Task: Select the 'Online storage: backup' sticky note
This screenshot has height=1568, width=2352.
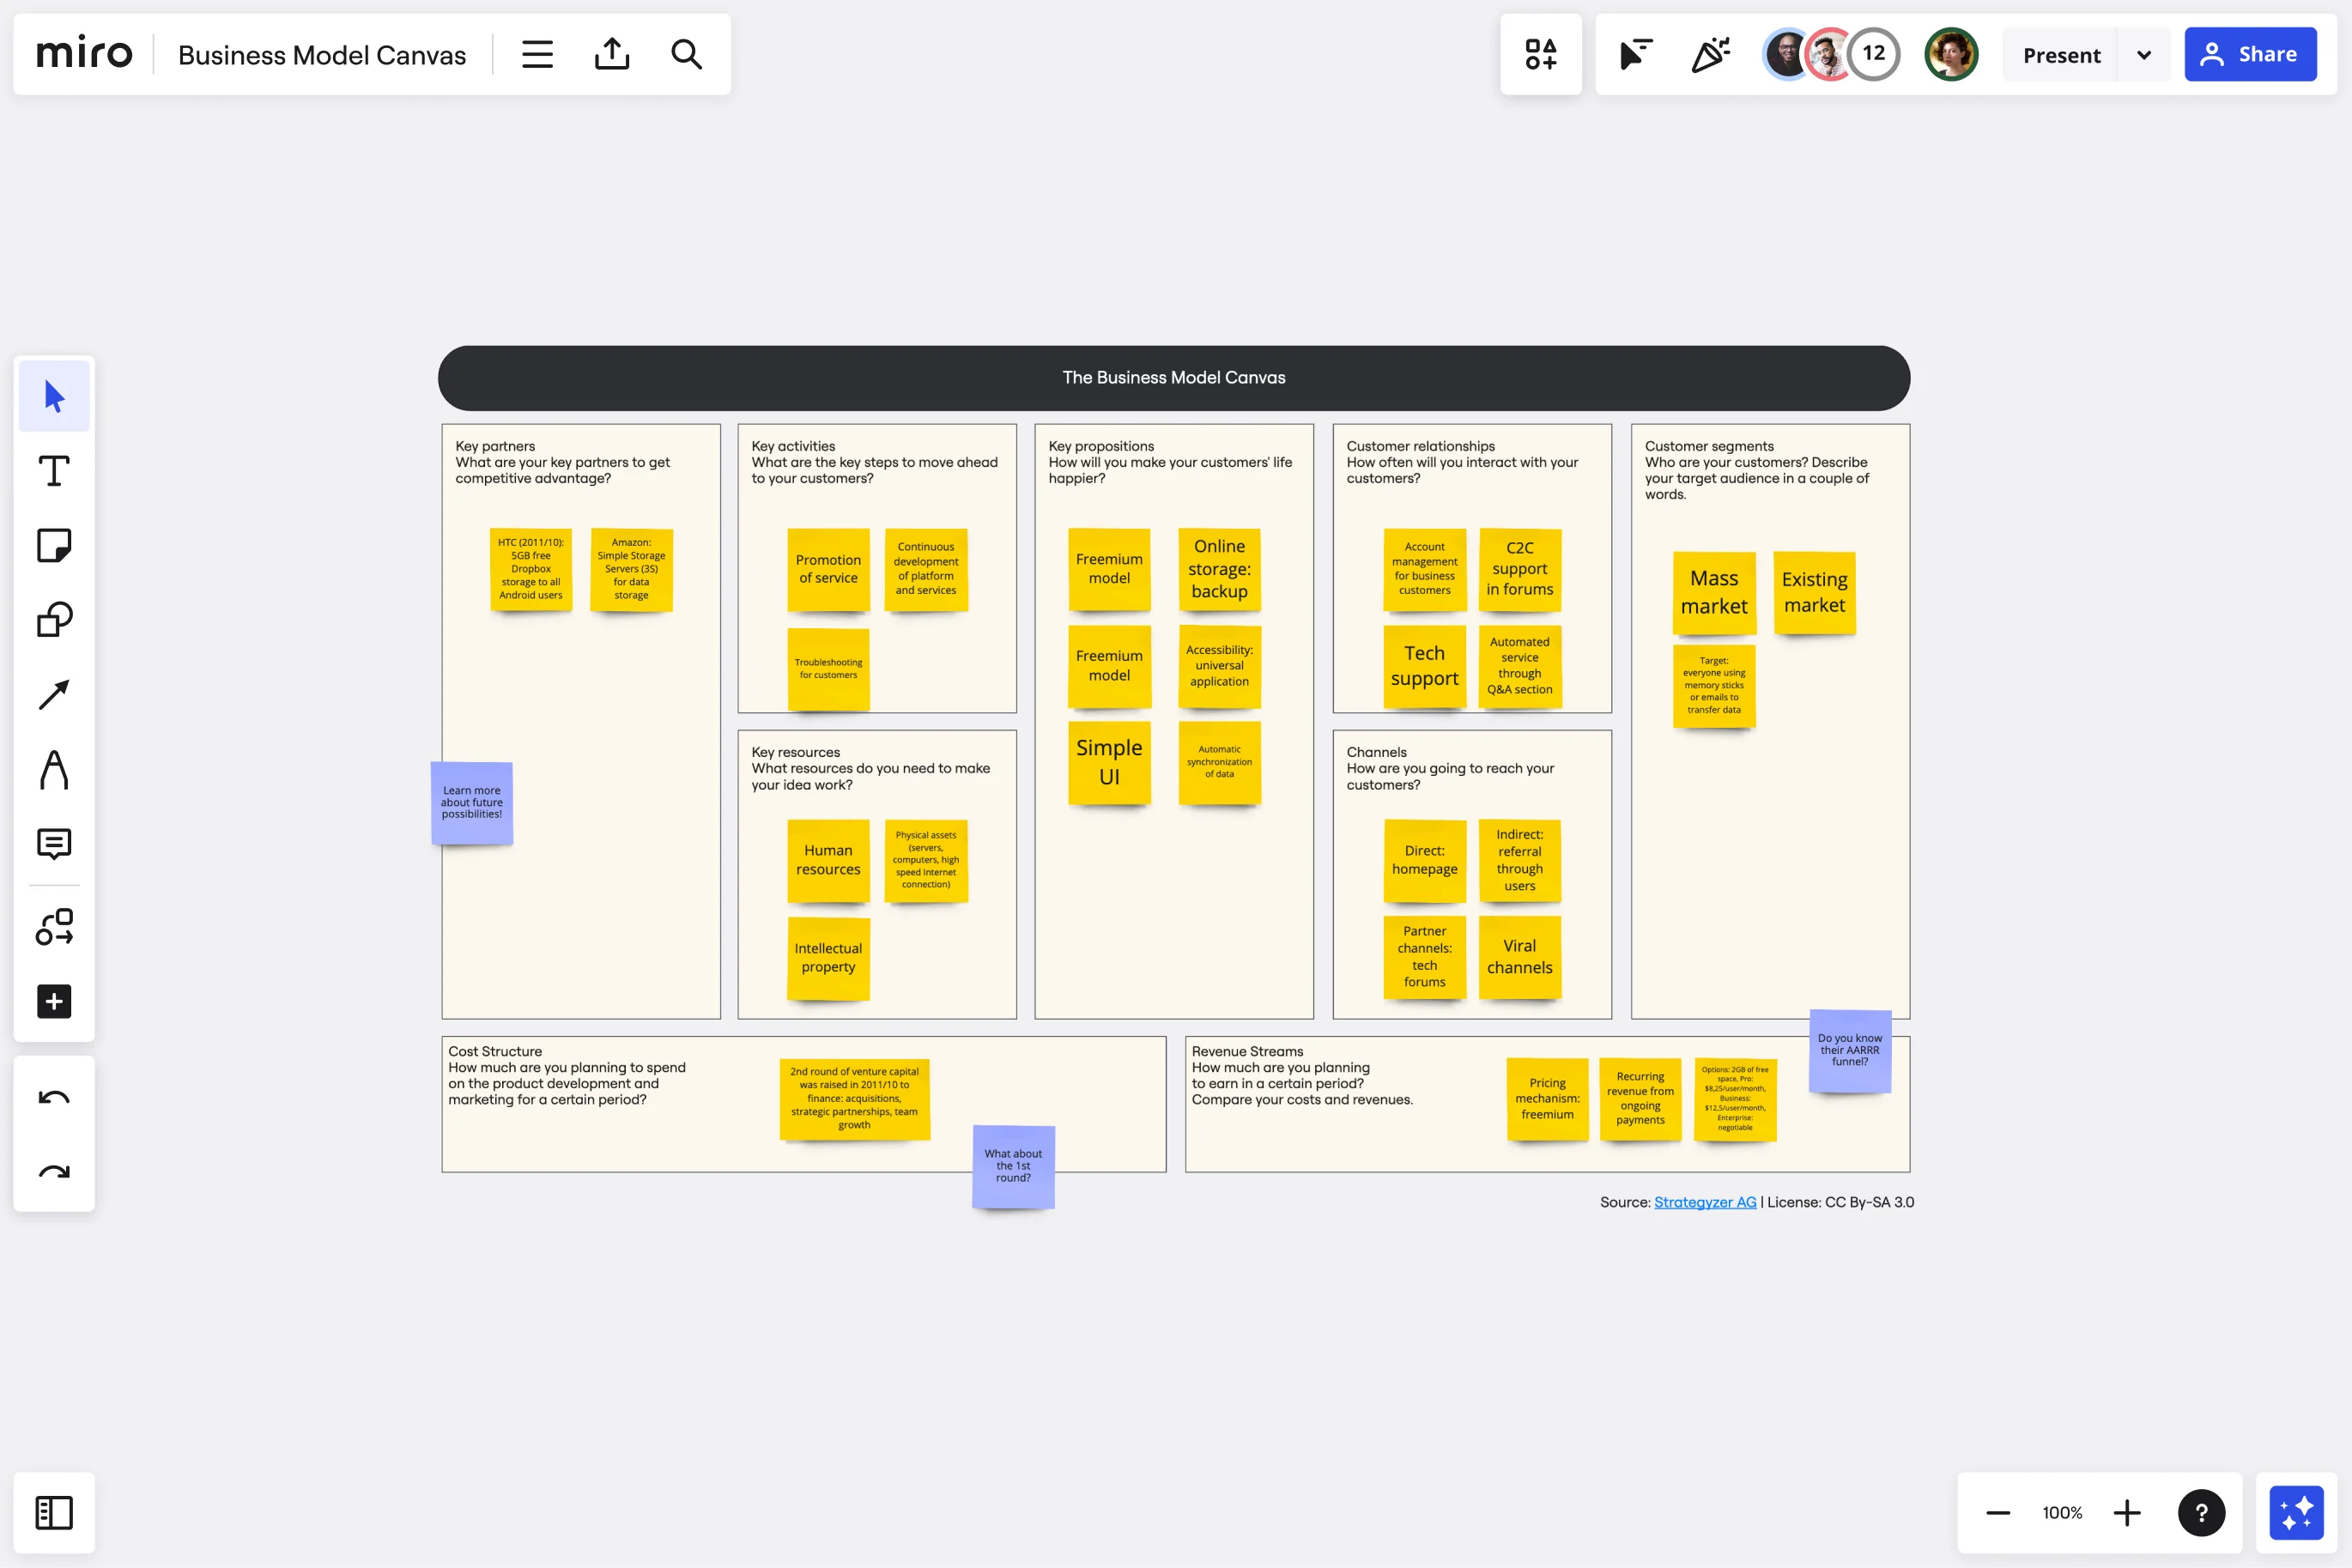Action: pyautogui.click(x=1219, y=569)
